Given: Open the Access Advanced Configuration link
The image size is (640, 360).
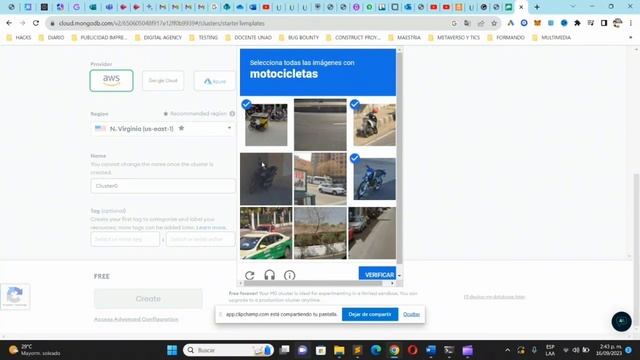Looking at the screenshot, I should point(136,319).
